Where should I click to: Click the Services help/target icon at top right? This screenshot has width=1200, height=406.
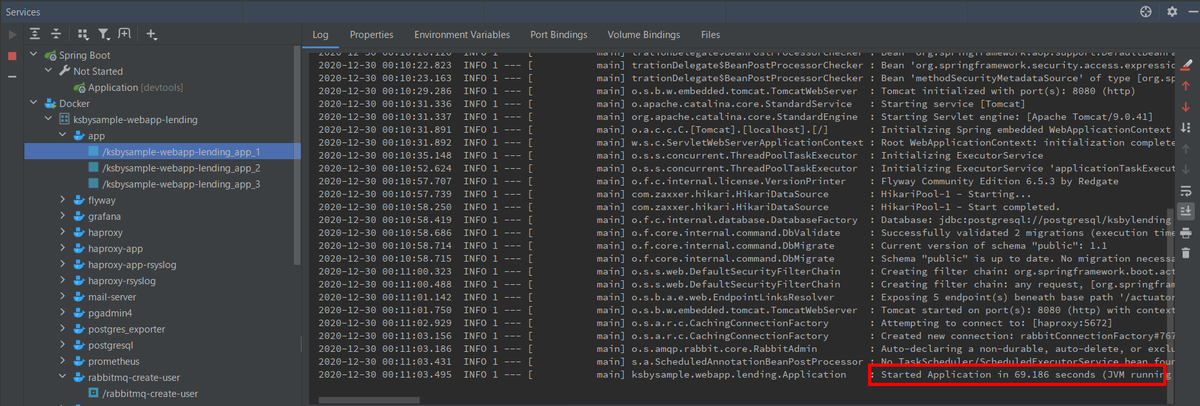1146,11
